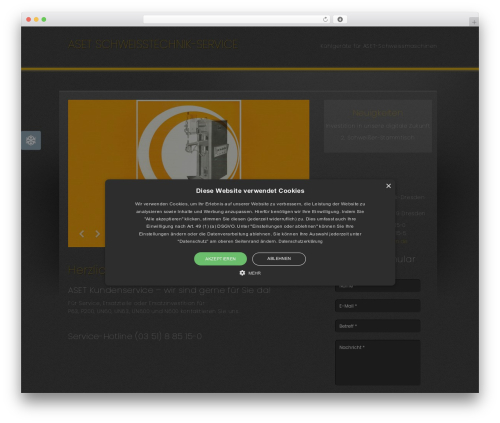Viewport: 500px width, 423px height.
Task: Click the E-Mail input field
Action: (x=377, y=306)
